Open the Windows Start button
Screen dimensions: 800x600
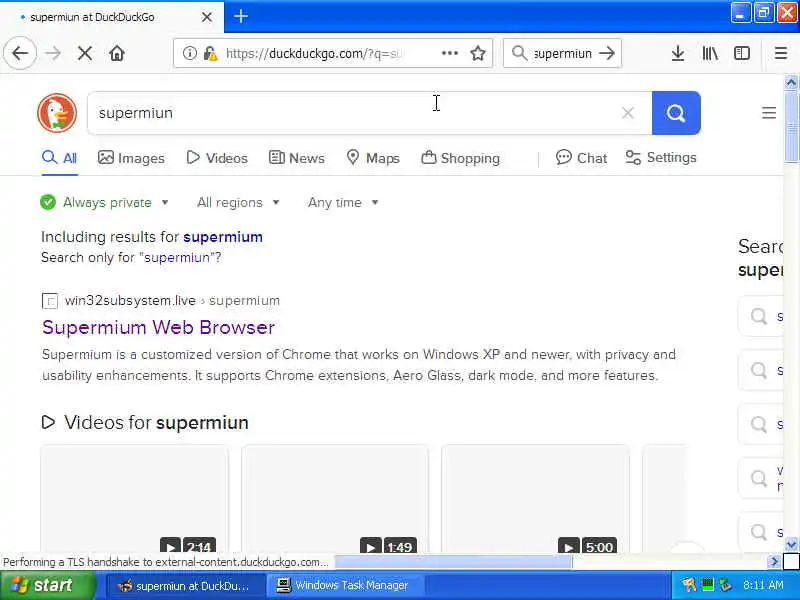coord(47,585)
